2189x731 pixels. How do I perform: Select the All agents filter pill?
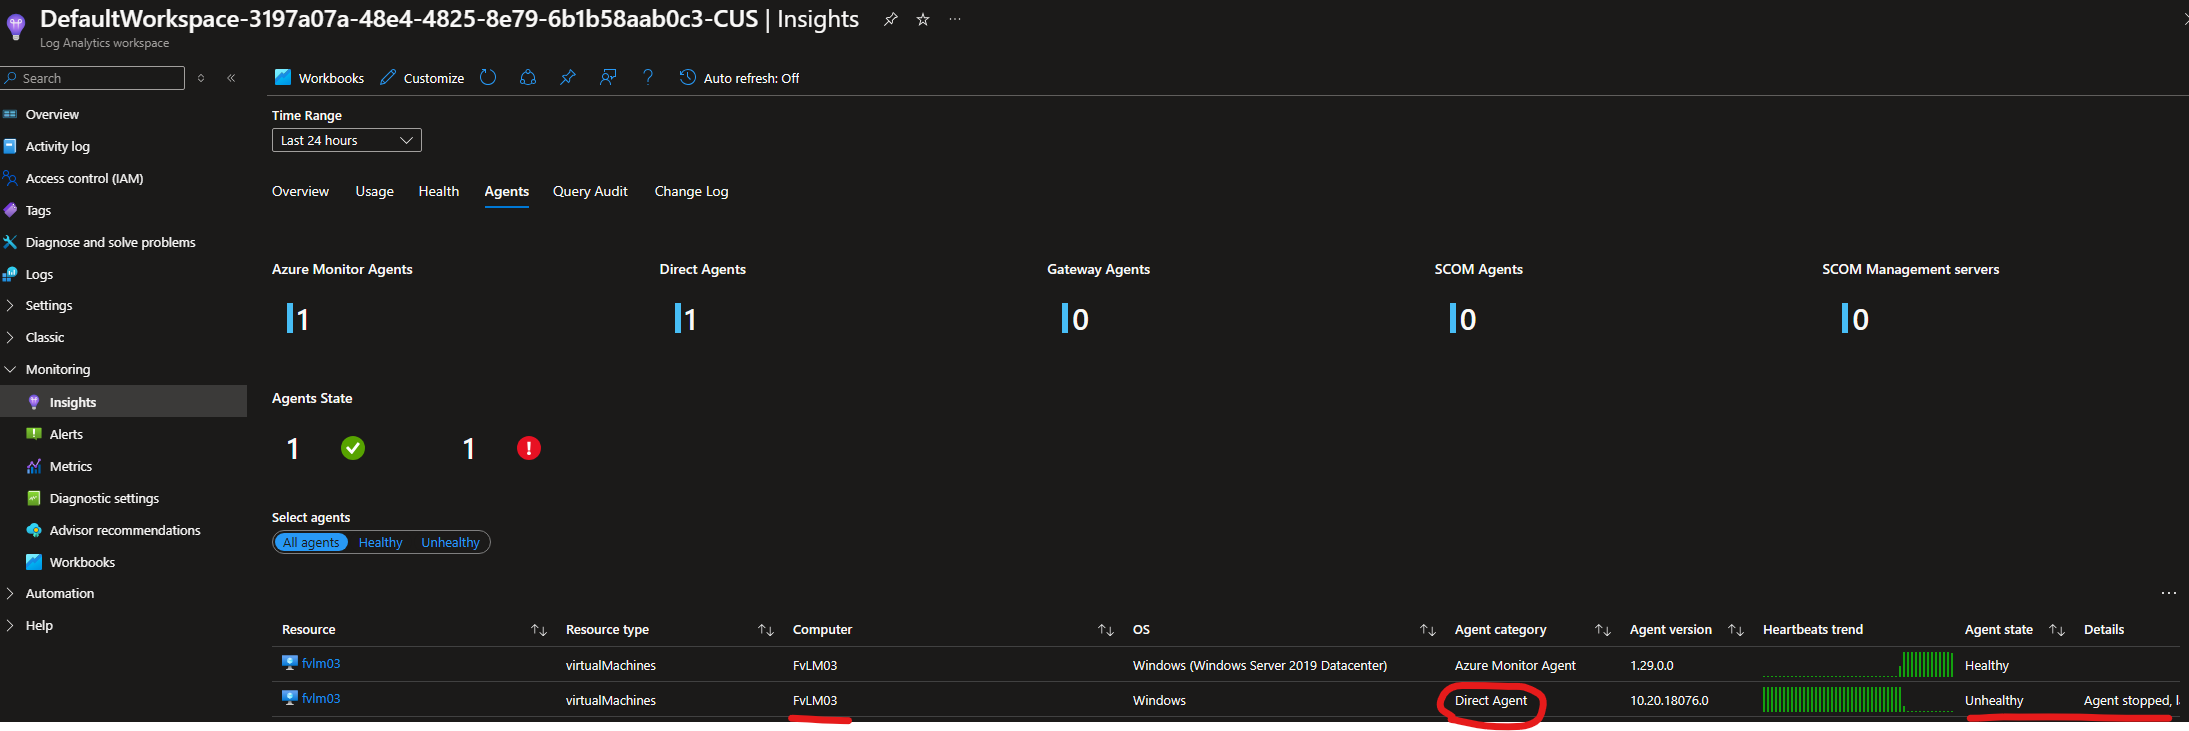click(311, 542)
